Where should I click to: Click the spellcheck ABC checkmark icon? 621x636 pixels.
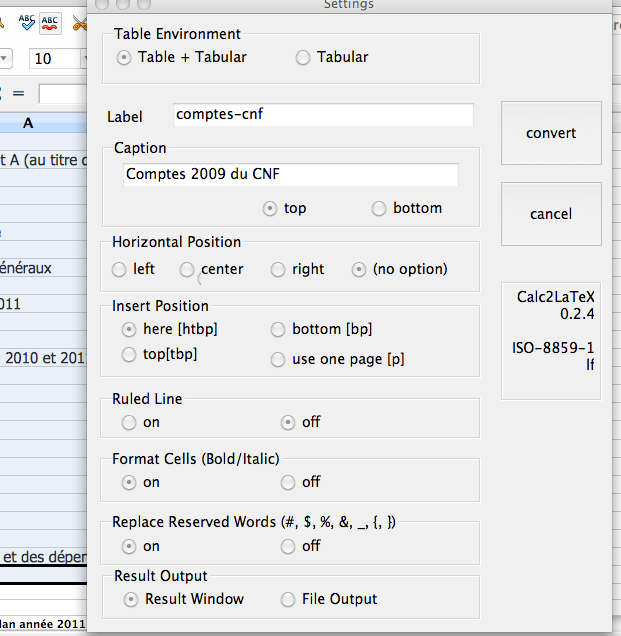click(x=26, y=20)
